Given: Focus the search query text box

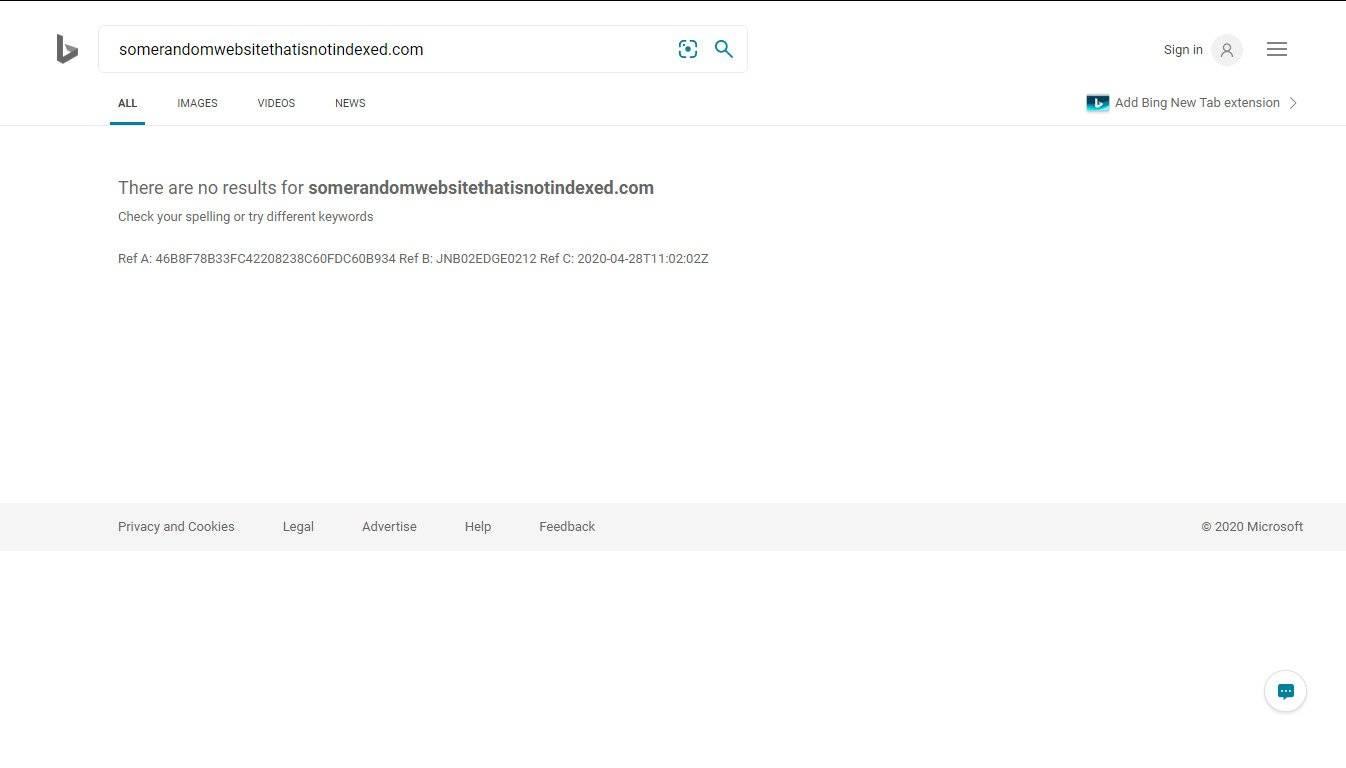Looking at the screenshot, I should tap(390, 50).
